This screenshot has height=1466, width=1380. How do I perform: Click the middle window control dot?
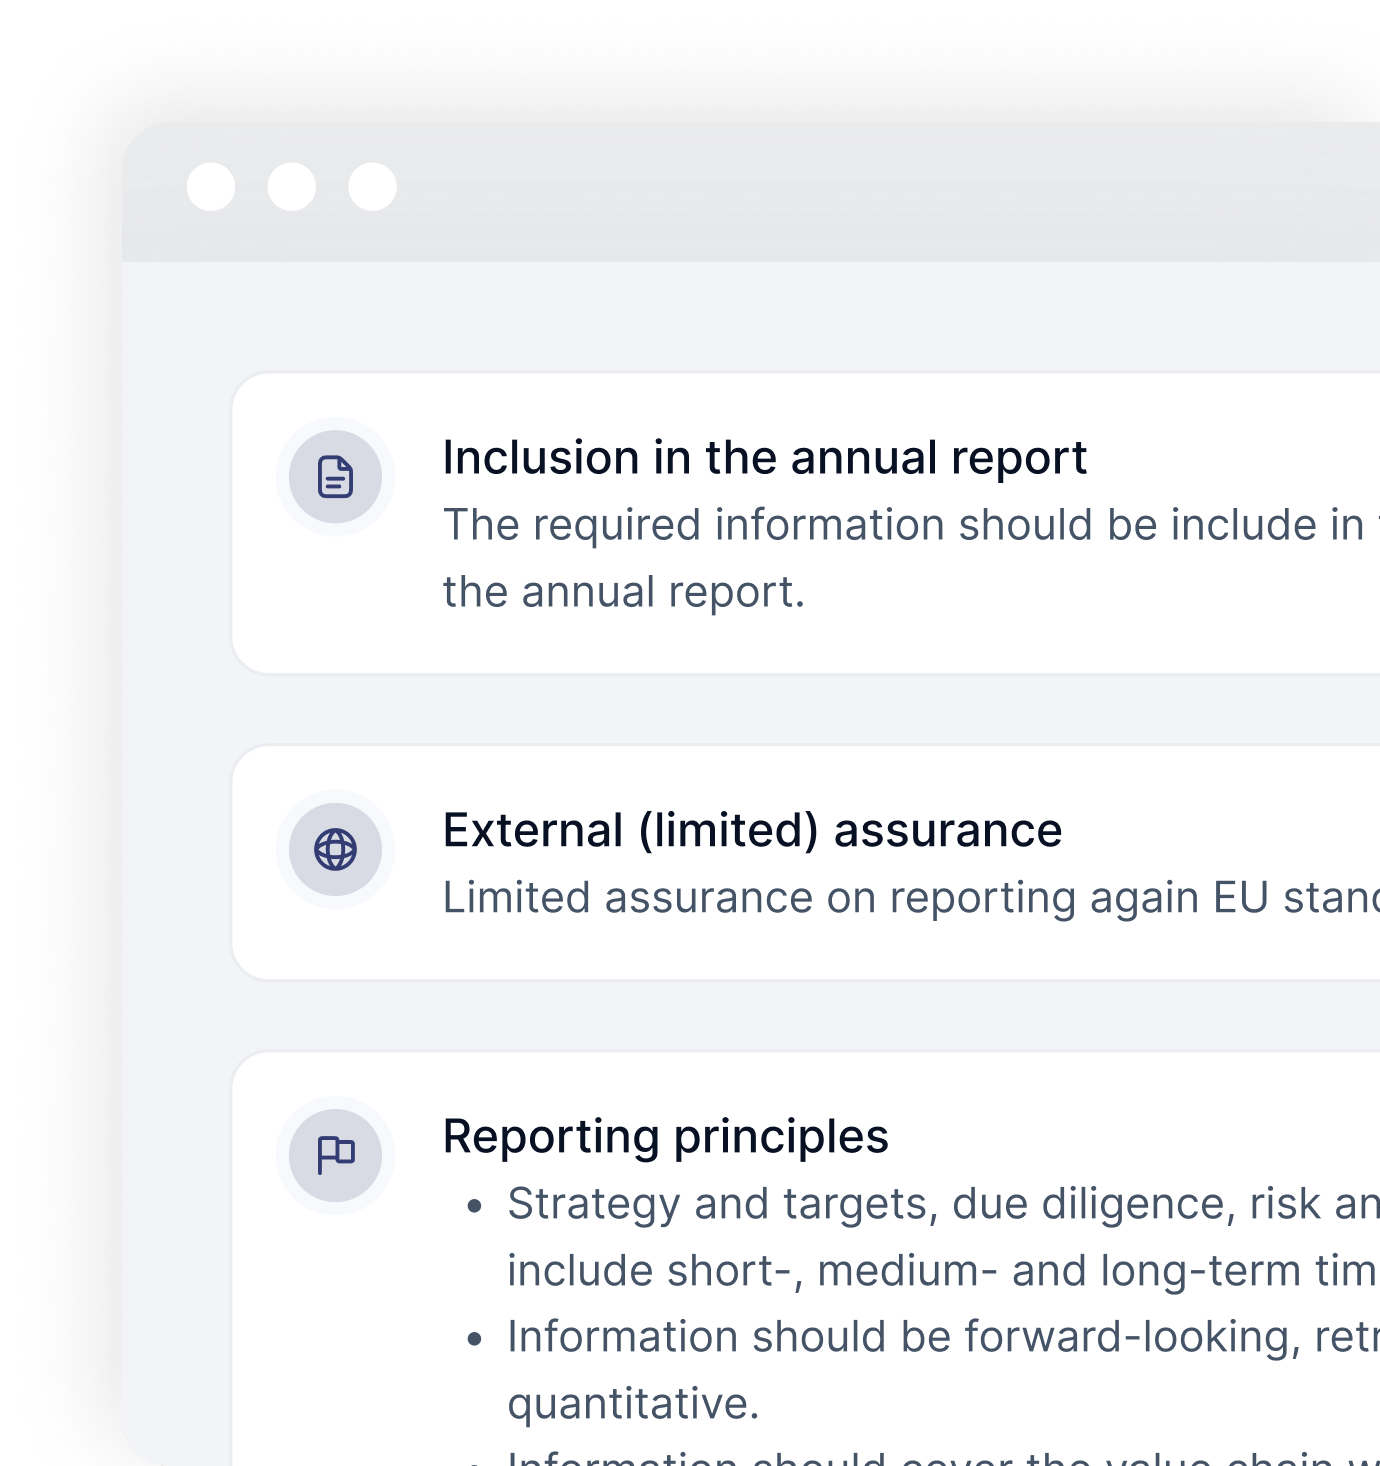(292, 187)
